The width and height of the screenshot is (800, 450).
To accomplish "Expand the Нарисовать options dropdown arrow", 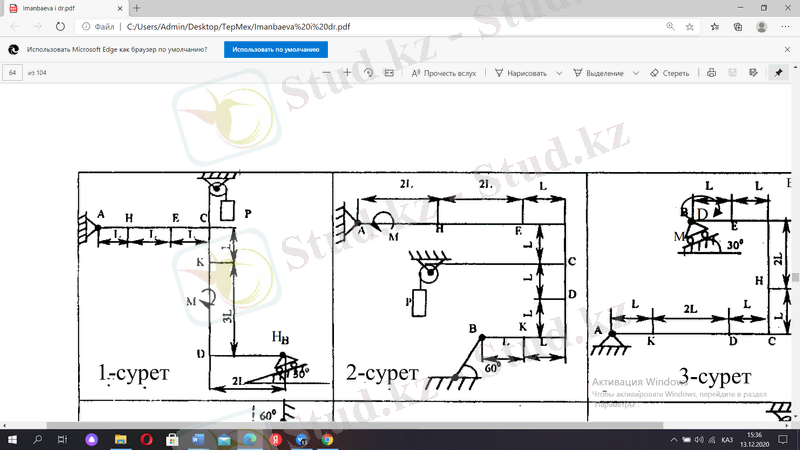I will 559,73.
